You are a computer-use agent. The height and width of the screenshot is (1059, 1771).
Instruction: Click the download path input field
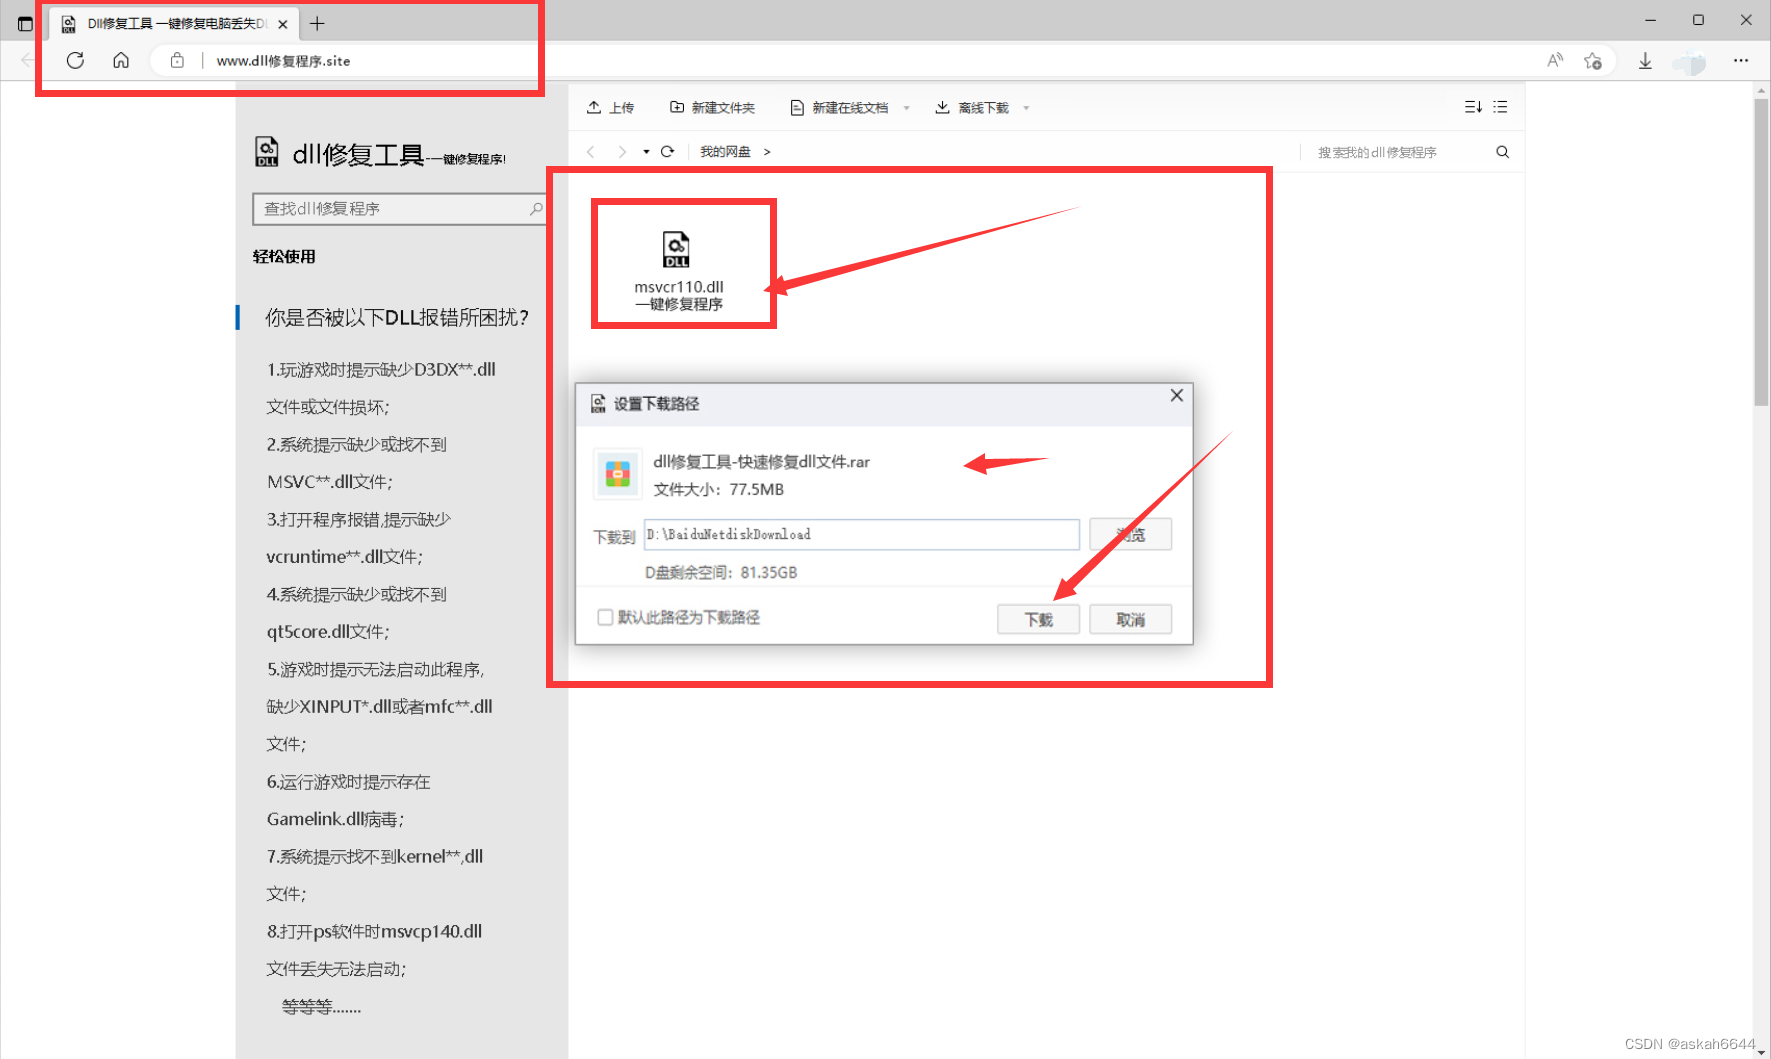coord(861,534)
